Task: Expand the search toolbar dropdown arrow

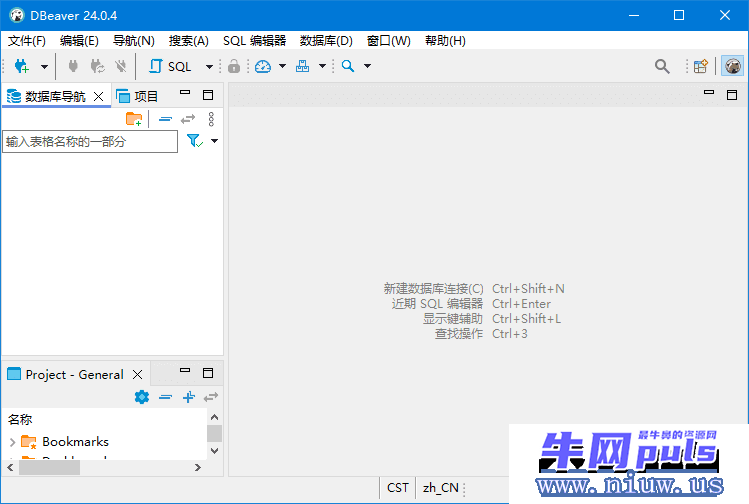Action: 367,66
